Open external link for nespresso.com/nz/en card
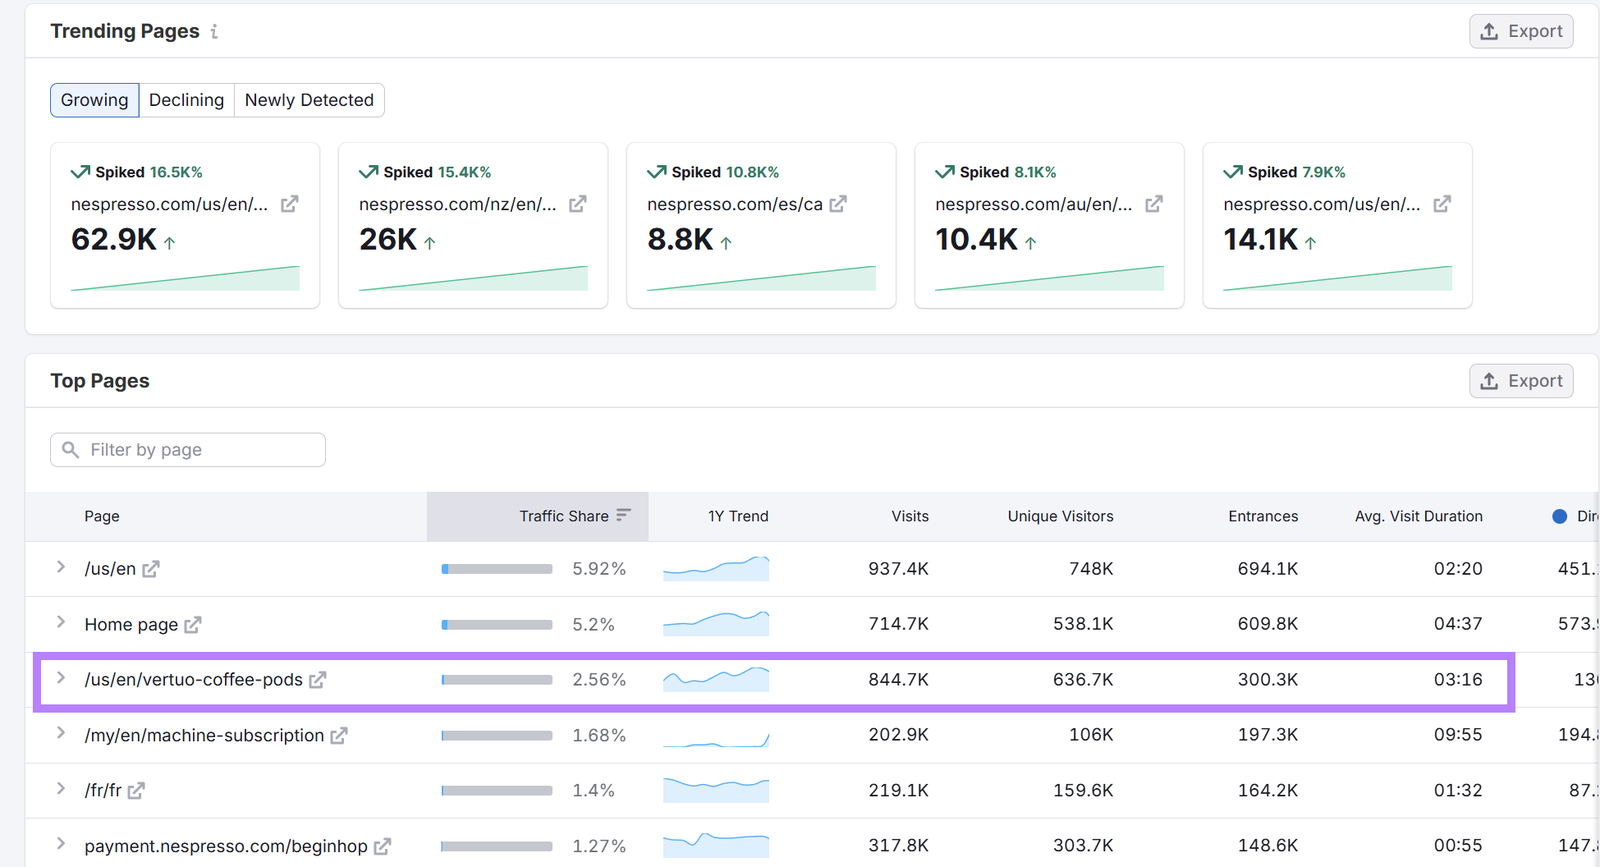 (x=577, y=204)
